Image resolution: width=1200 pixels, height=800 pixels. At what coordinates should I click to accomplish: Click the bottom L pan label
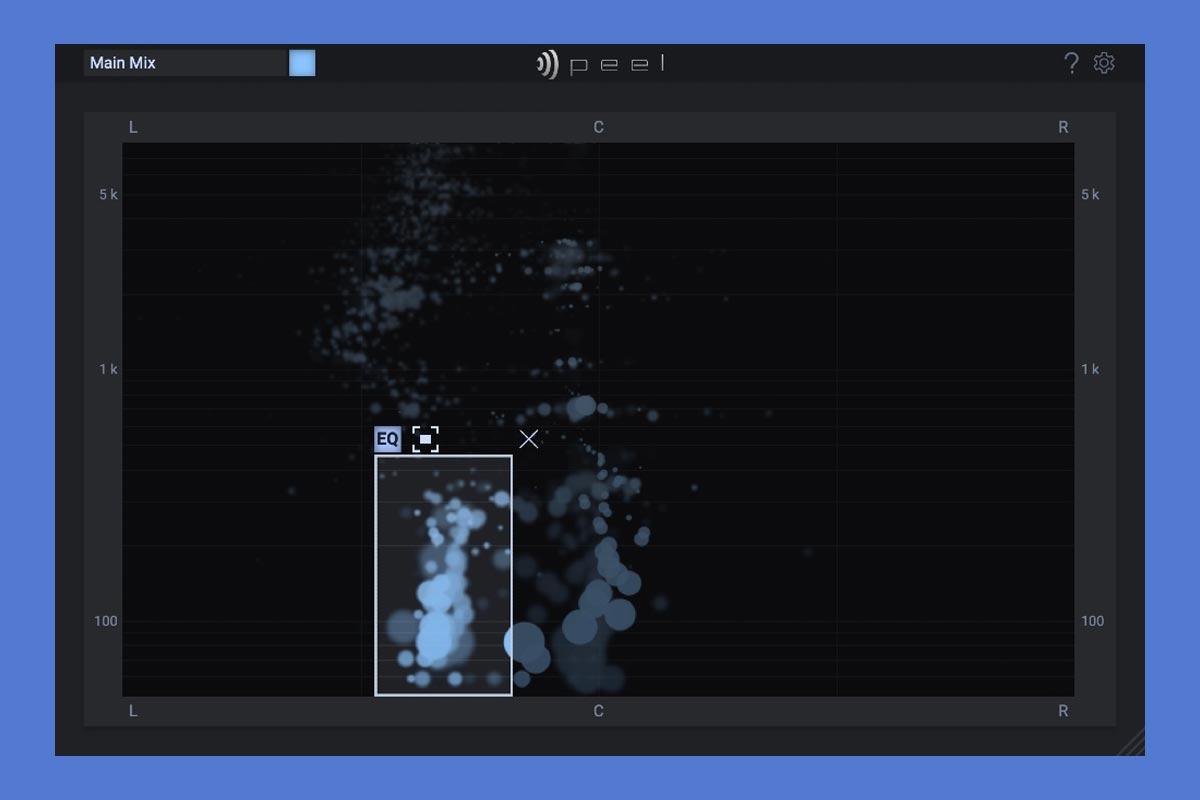133,711
